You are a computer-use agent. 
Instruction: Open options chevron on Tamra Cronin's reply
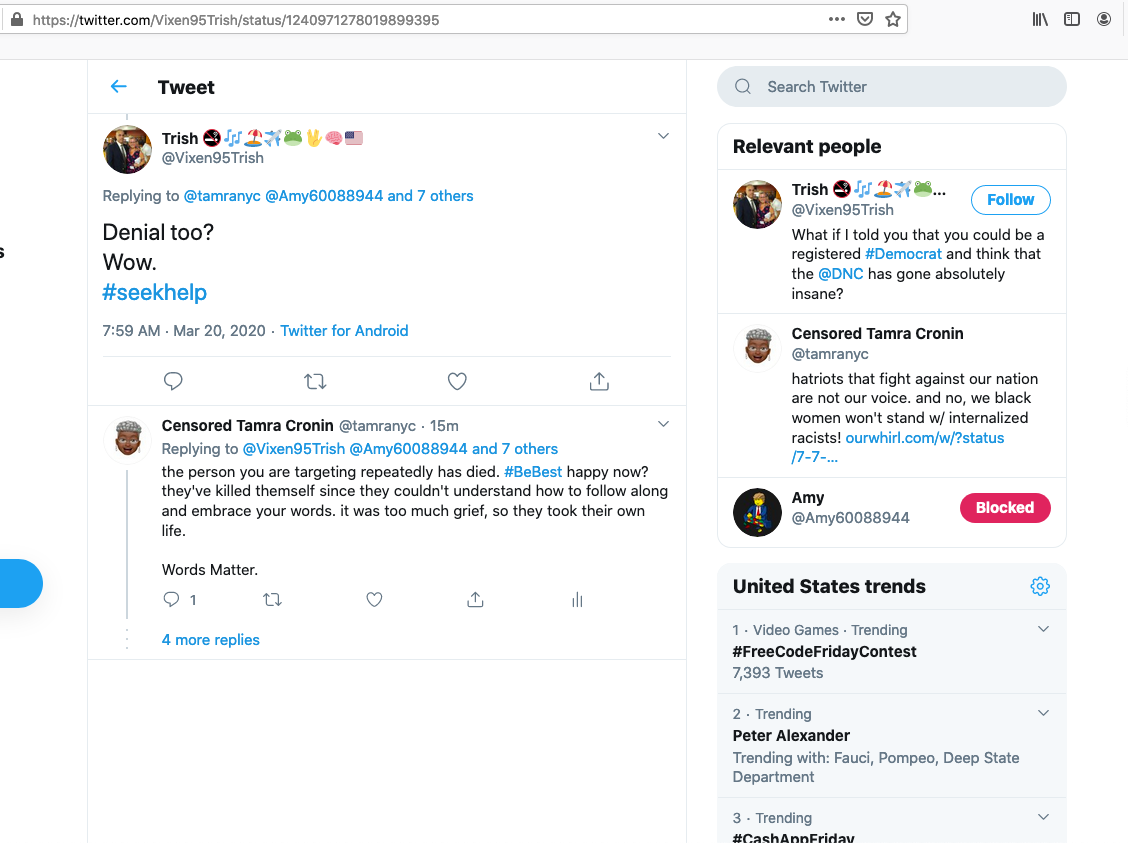(663, 425)
